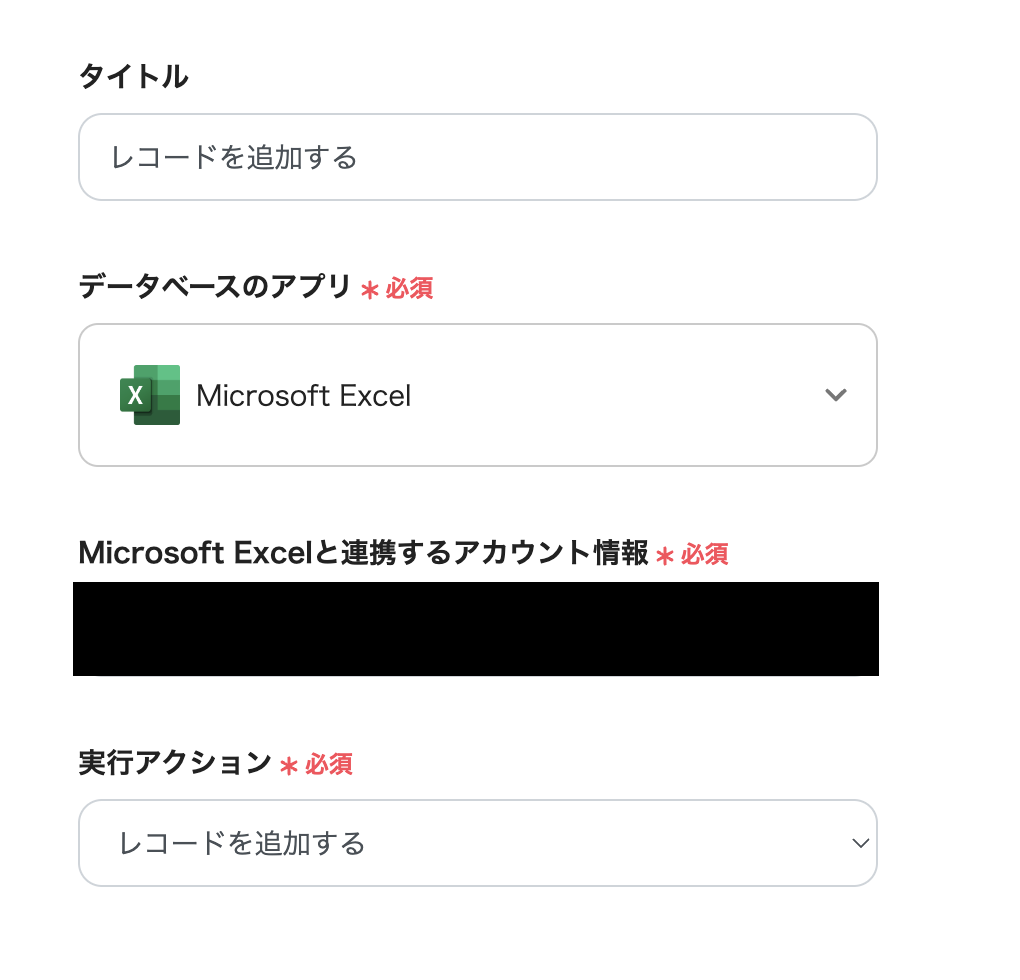Click the chevron on the Microsoft Excel selector
The width and height of the screenshot is (1020, 980).
click(x=836, y=395)
